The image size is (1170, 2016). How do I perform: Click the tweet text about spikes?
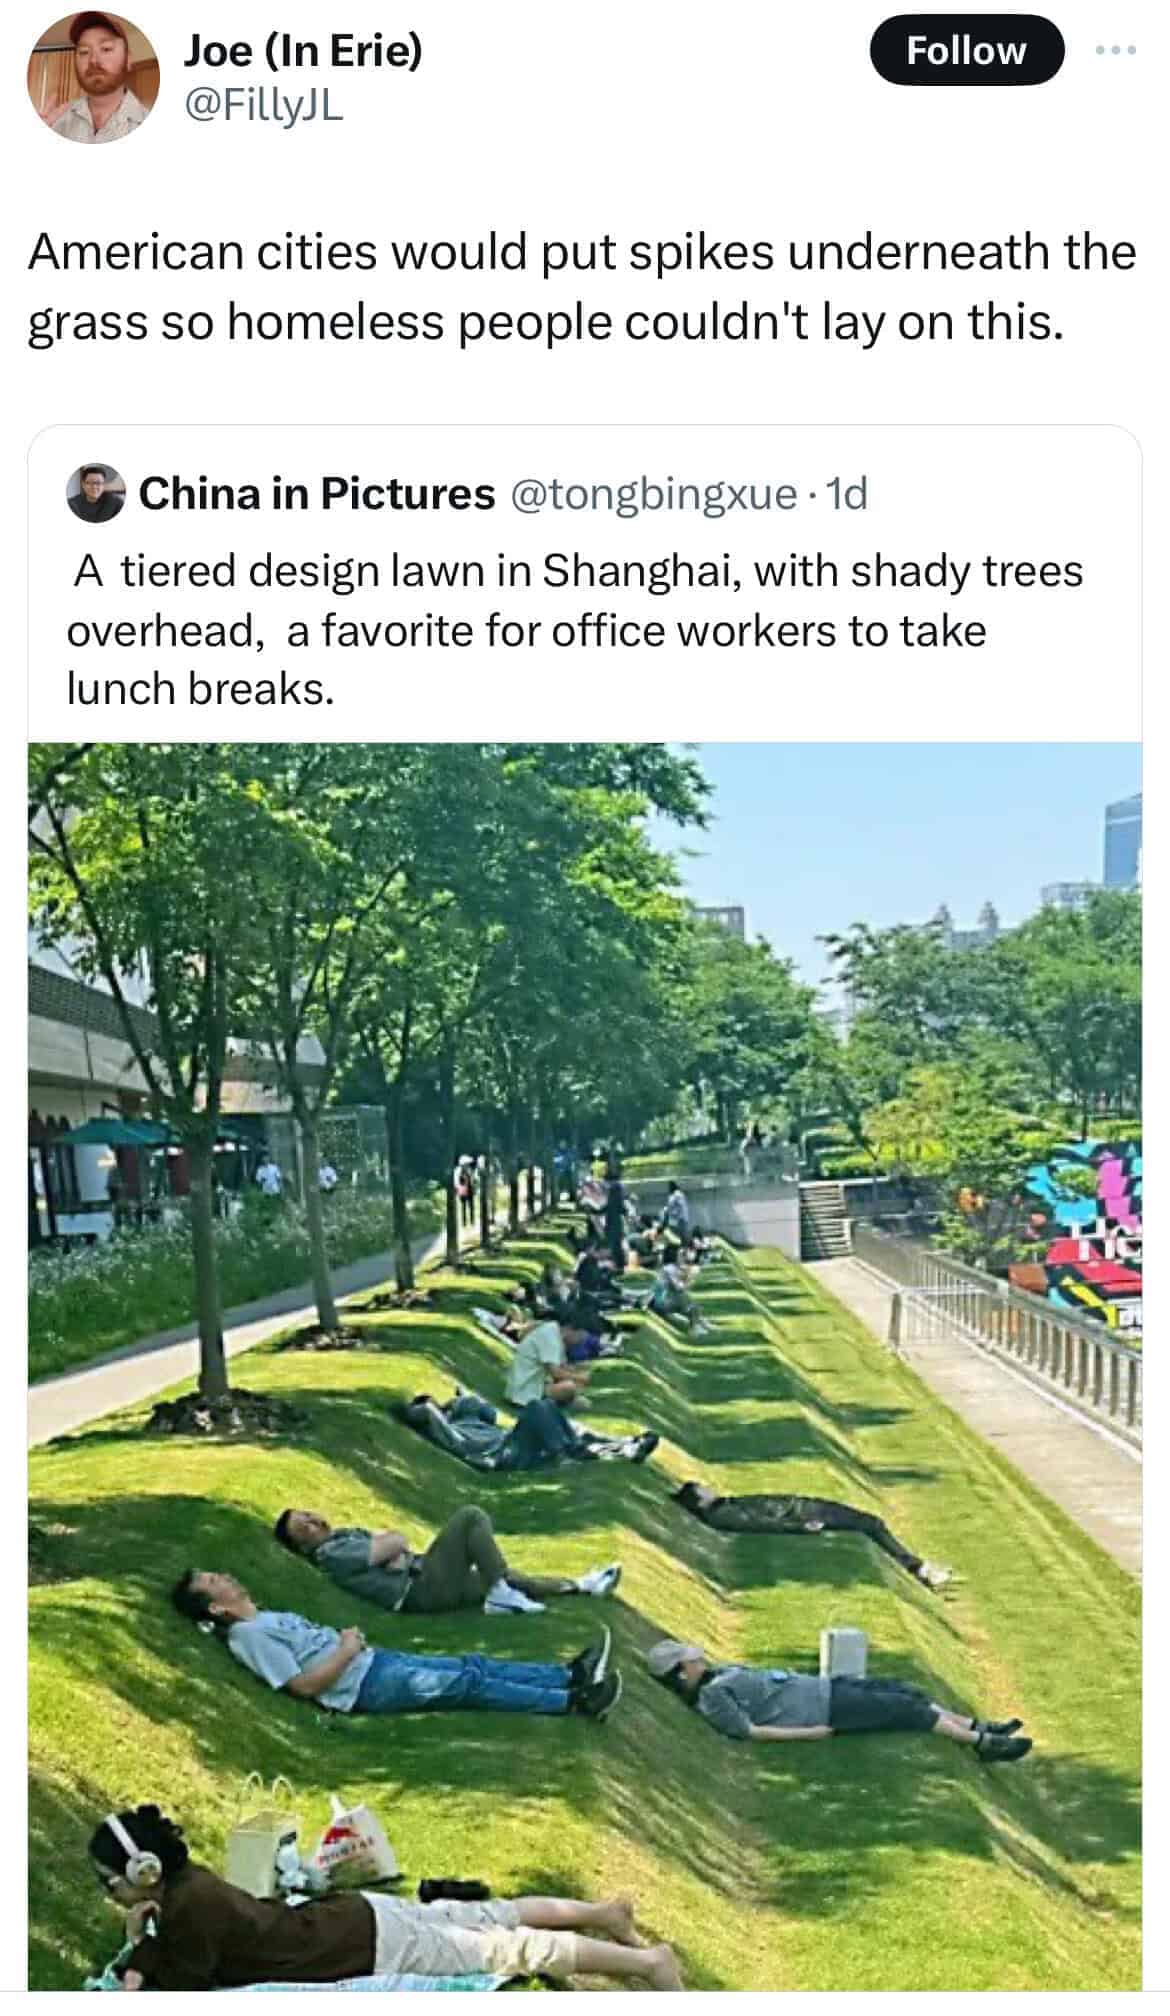click(x=582, y=286)
